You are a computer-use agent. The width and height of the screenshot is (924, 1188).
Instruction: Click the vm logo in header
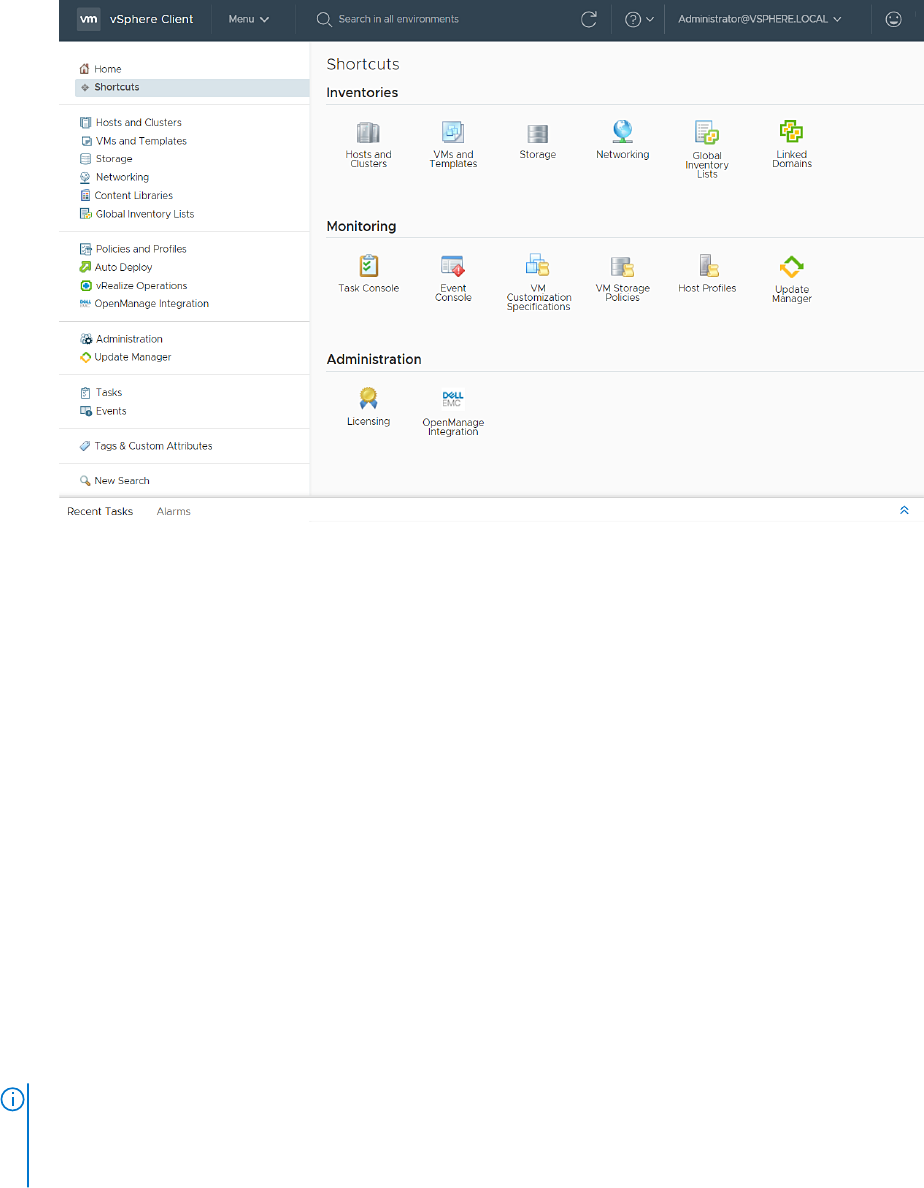pyautogui.click(x=89, y=19)
